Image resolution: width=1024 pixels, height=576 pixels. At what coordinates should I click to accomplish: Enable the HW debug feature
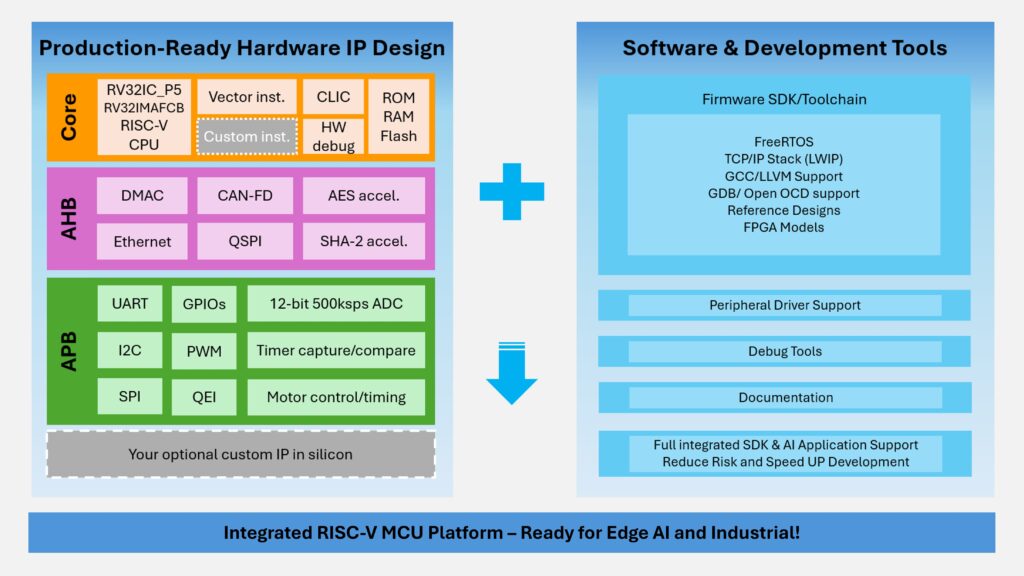click(x=333, y=137)
